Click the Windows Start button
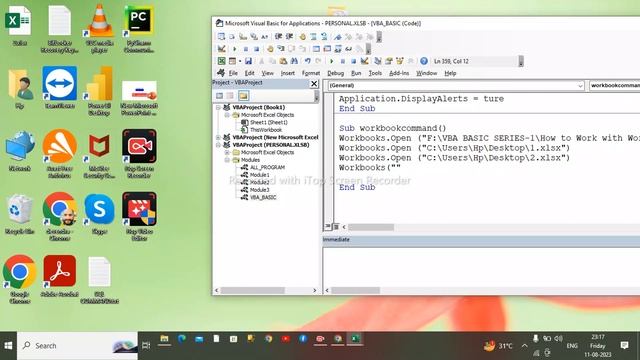 click(x=8, y=346)
